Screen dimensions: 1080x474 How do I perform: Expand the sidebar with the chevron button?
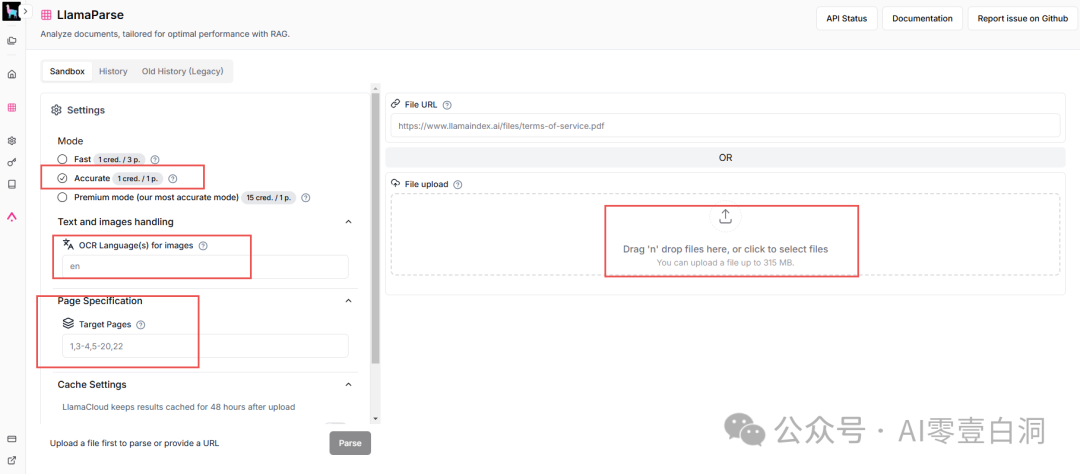point(26,12)
